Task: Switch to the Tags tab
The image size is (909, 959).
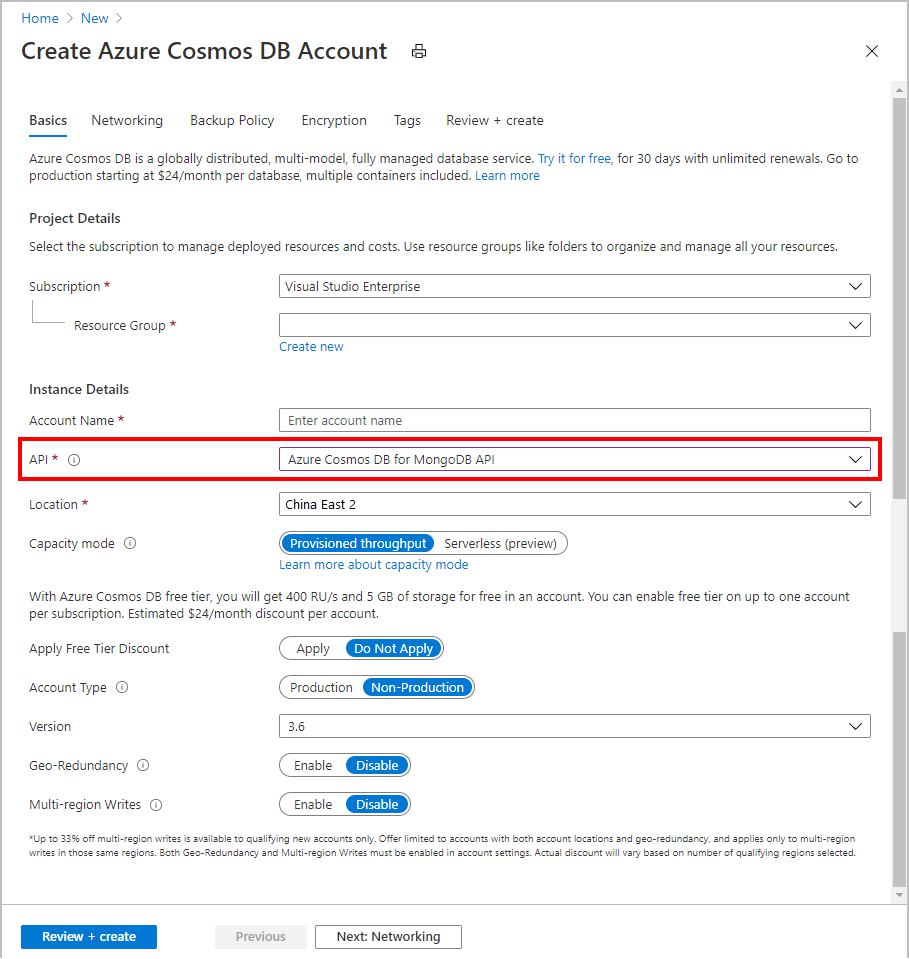Action: click(x=407, y=120)
